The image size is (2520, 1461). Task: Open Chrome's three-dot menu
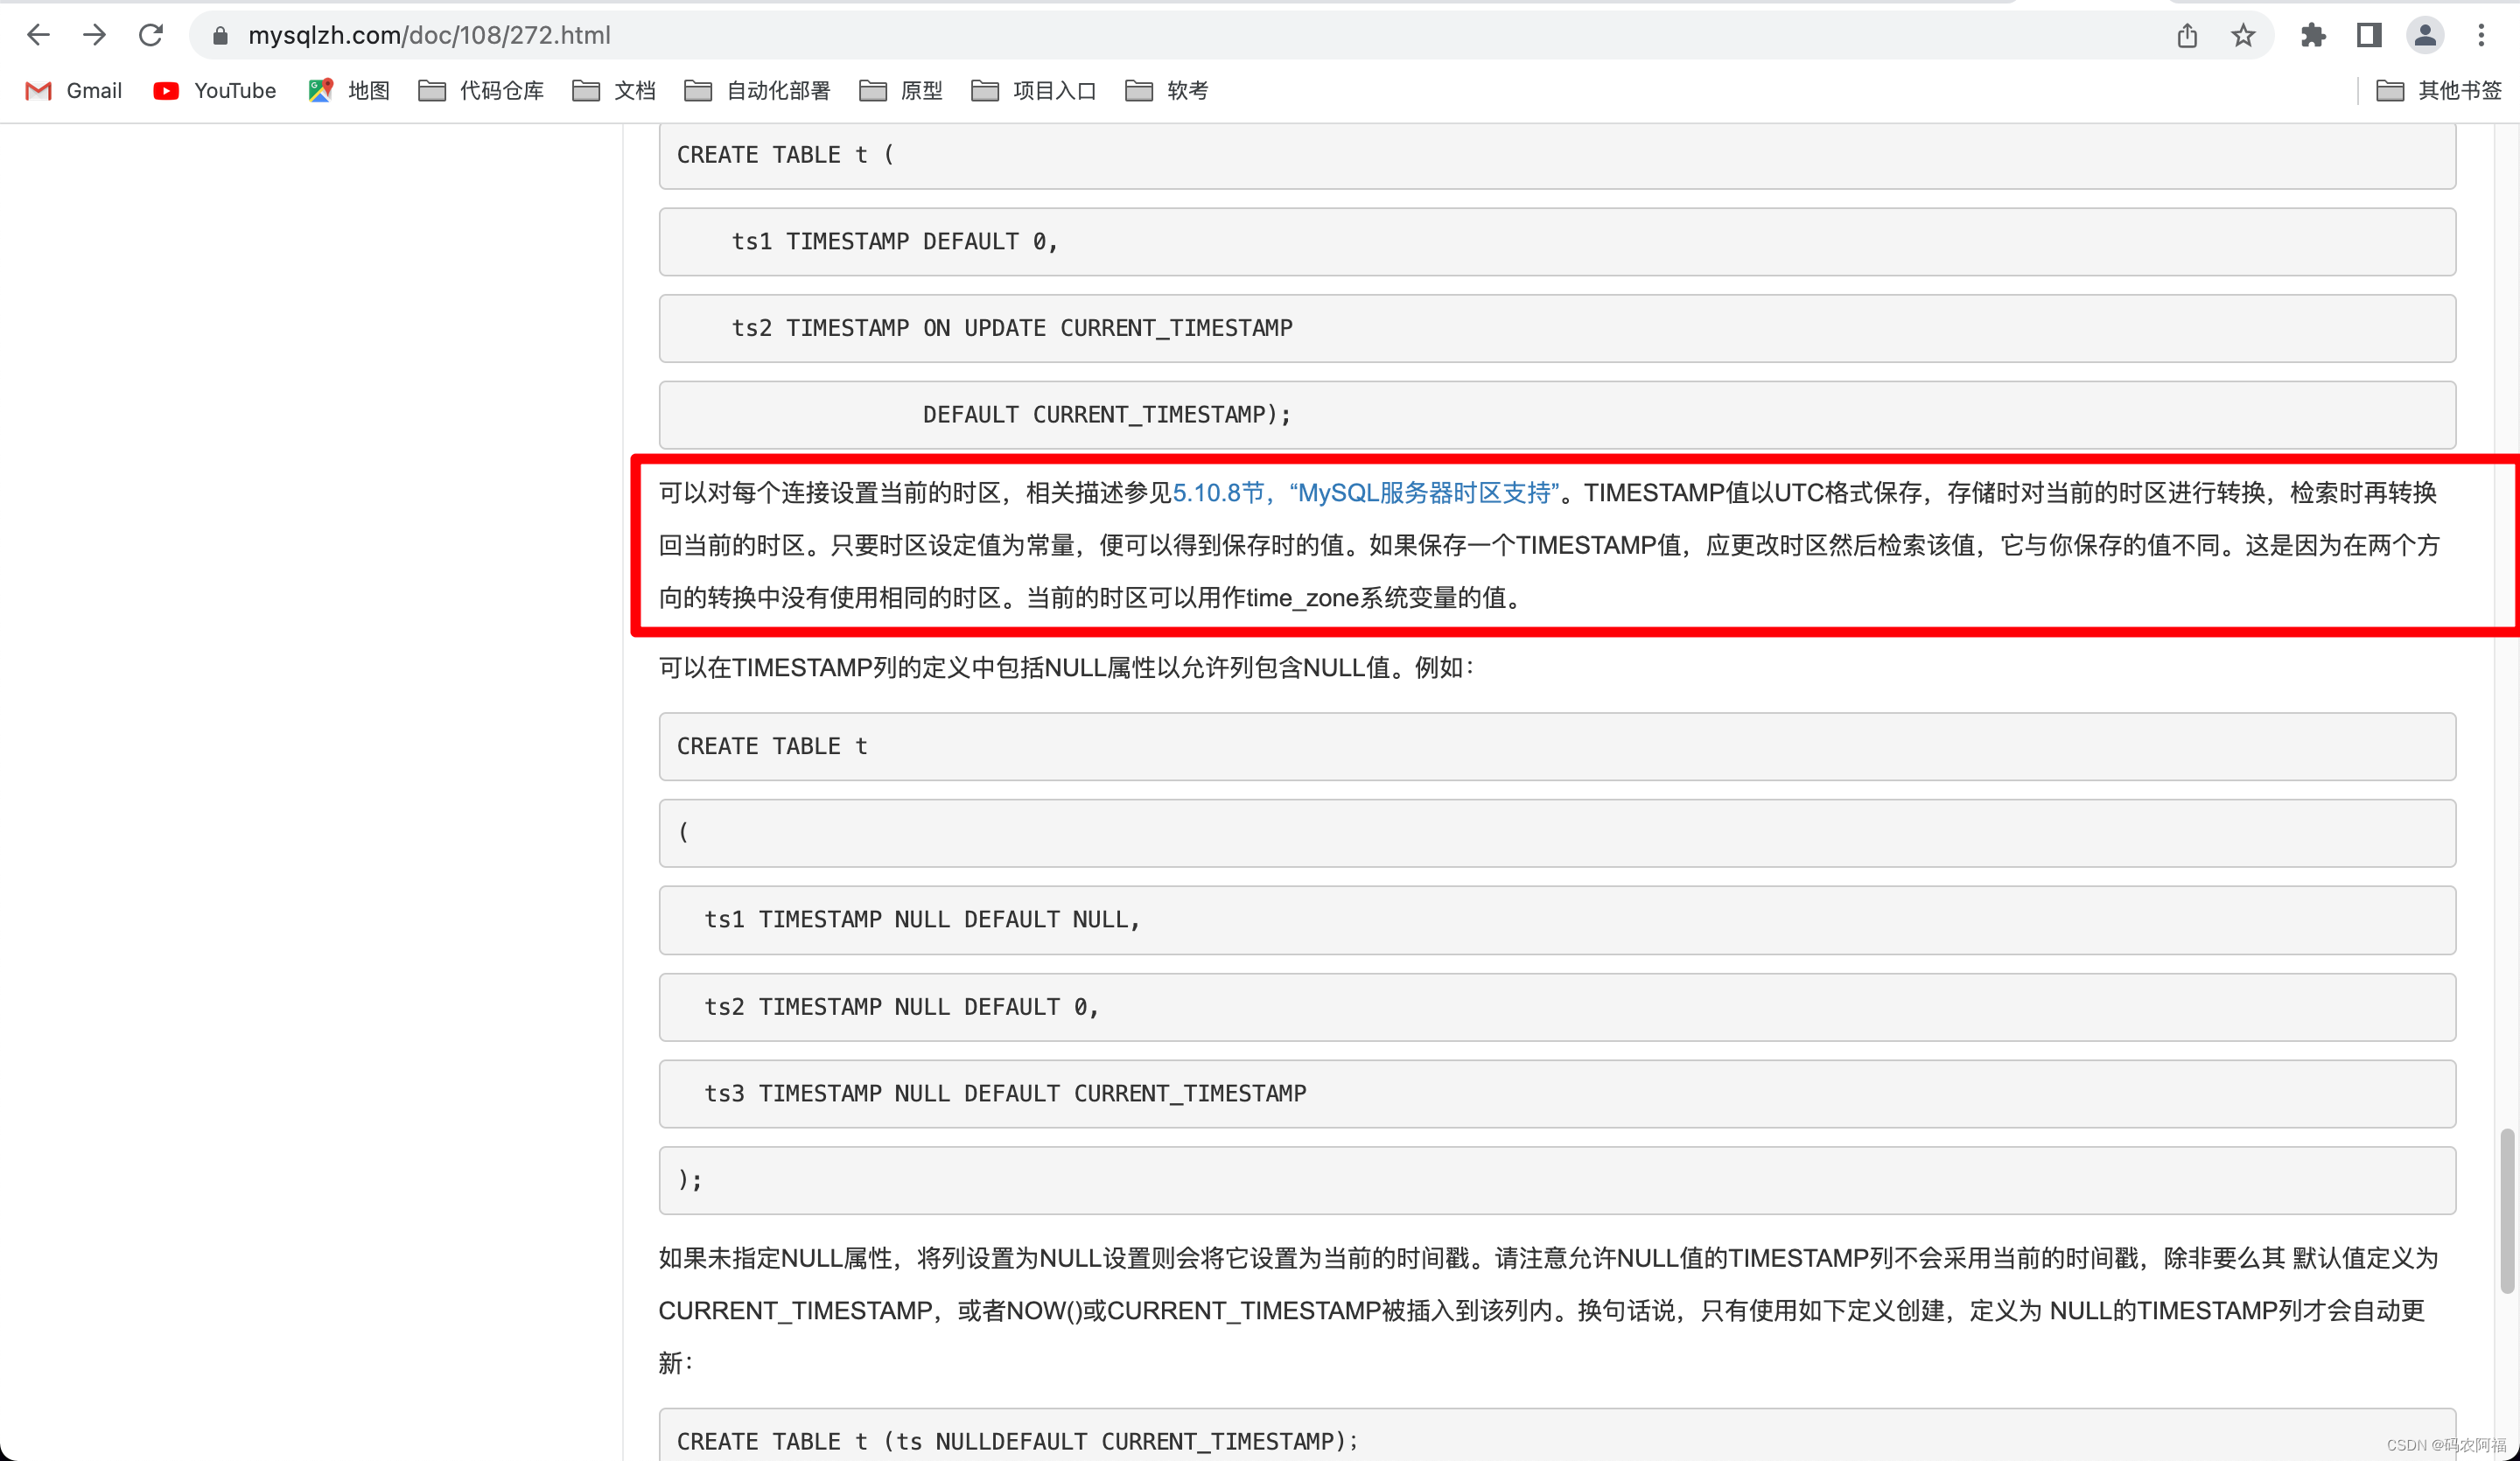click(2481, 36)
